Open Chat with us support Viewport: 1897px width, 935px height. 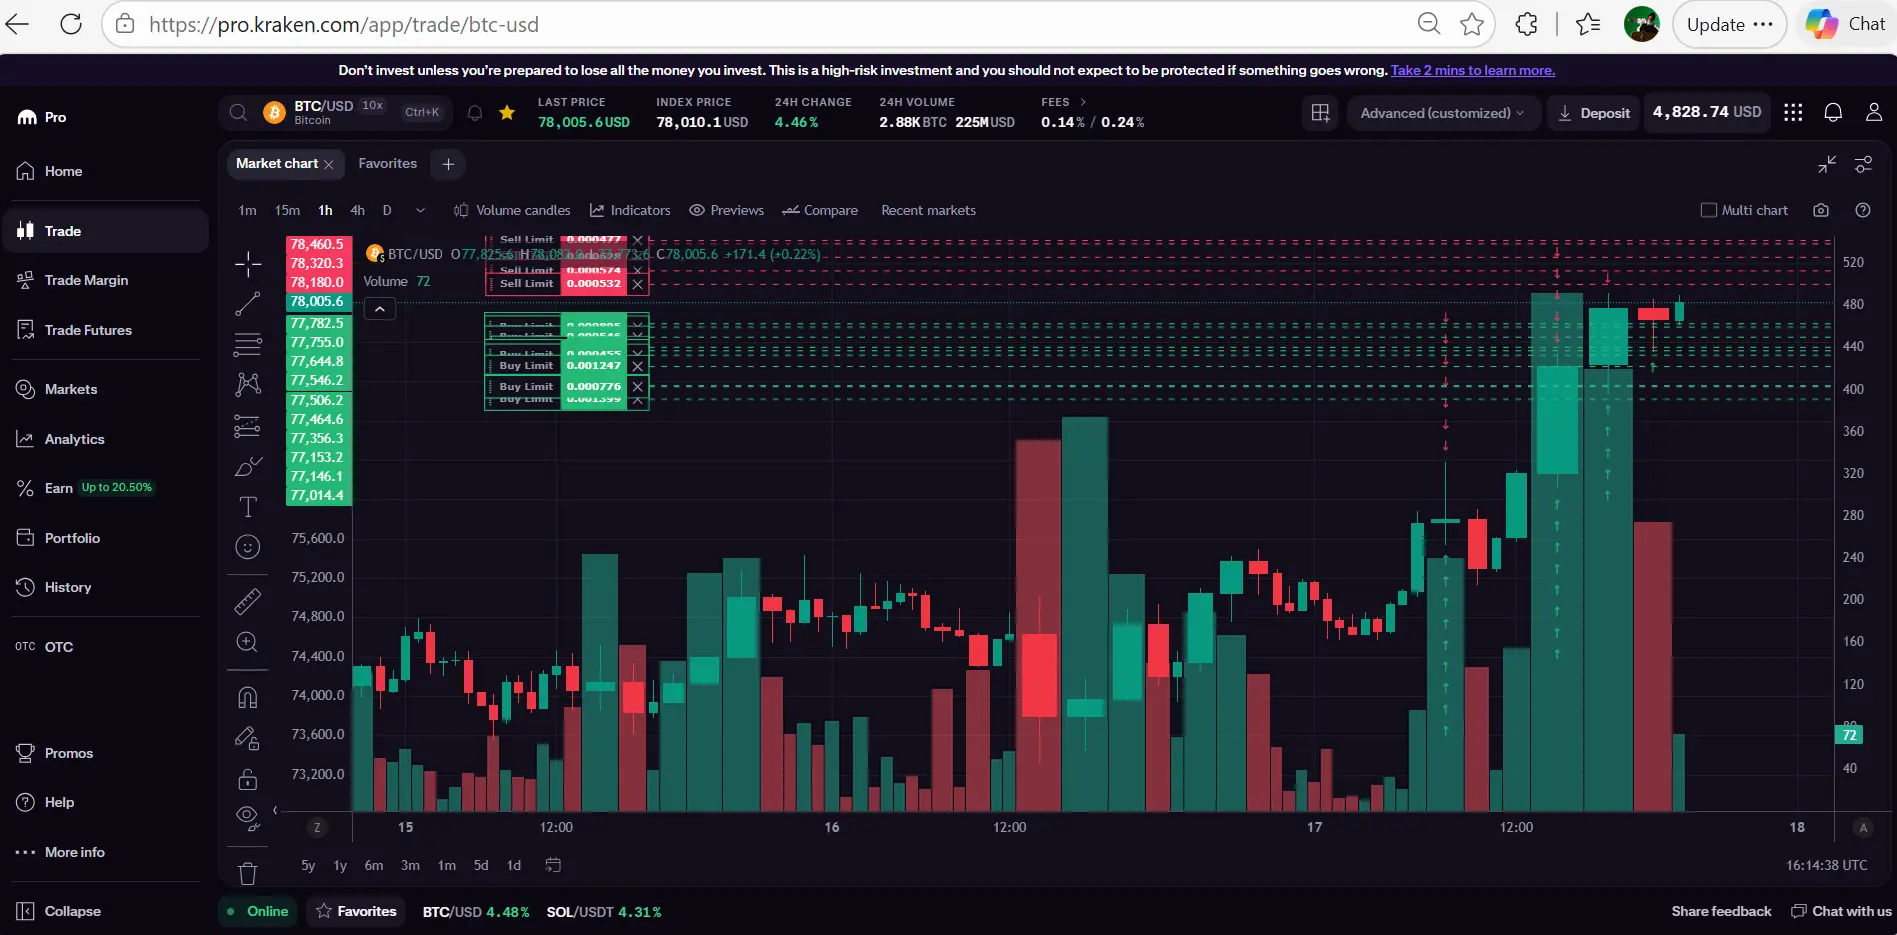coord(1841,911)
